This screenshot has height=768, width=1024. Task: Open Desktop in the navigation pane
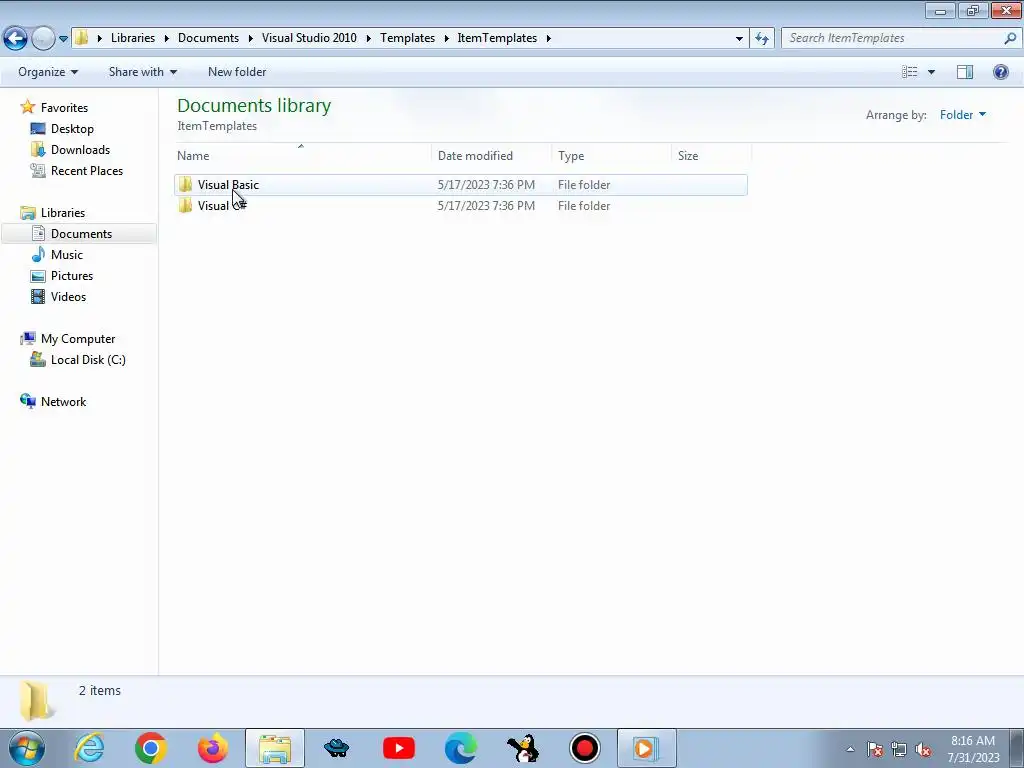[72, 129]
